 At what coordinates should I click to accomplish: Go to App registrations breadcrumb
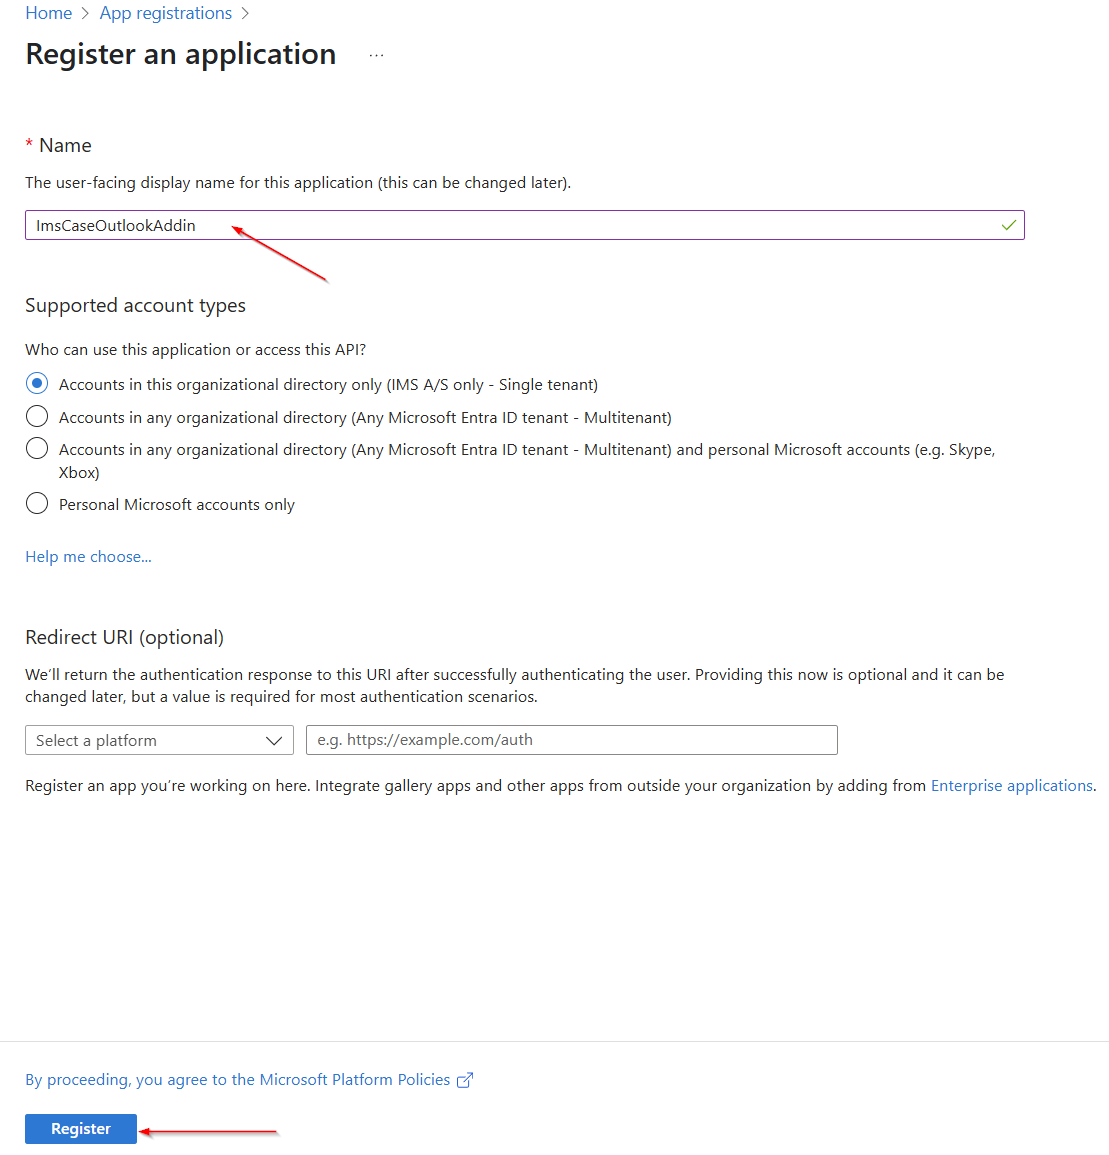click(x=166, y=13)
